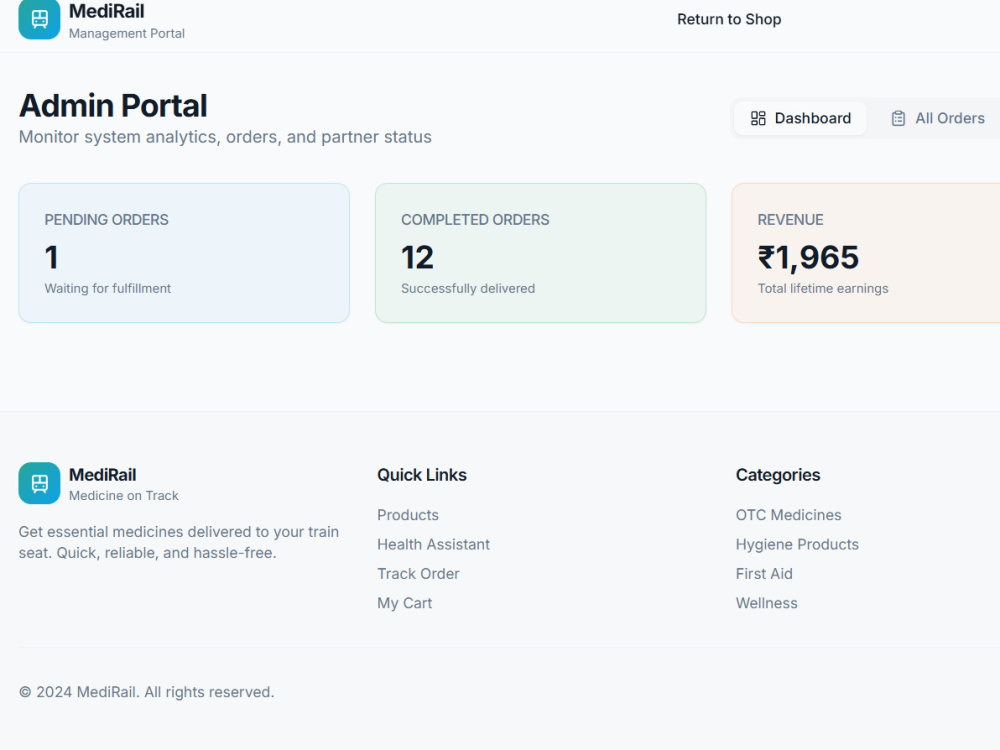Click the Completed Orders card
The height and width of the screenshot is (750, 1000).
[x=540, y=253]
